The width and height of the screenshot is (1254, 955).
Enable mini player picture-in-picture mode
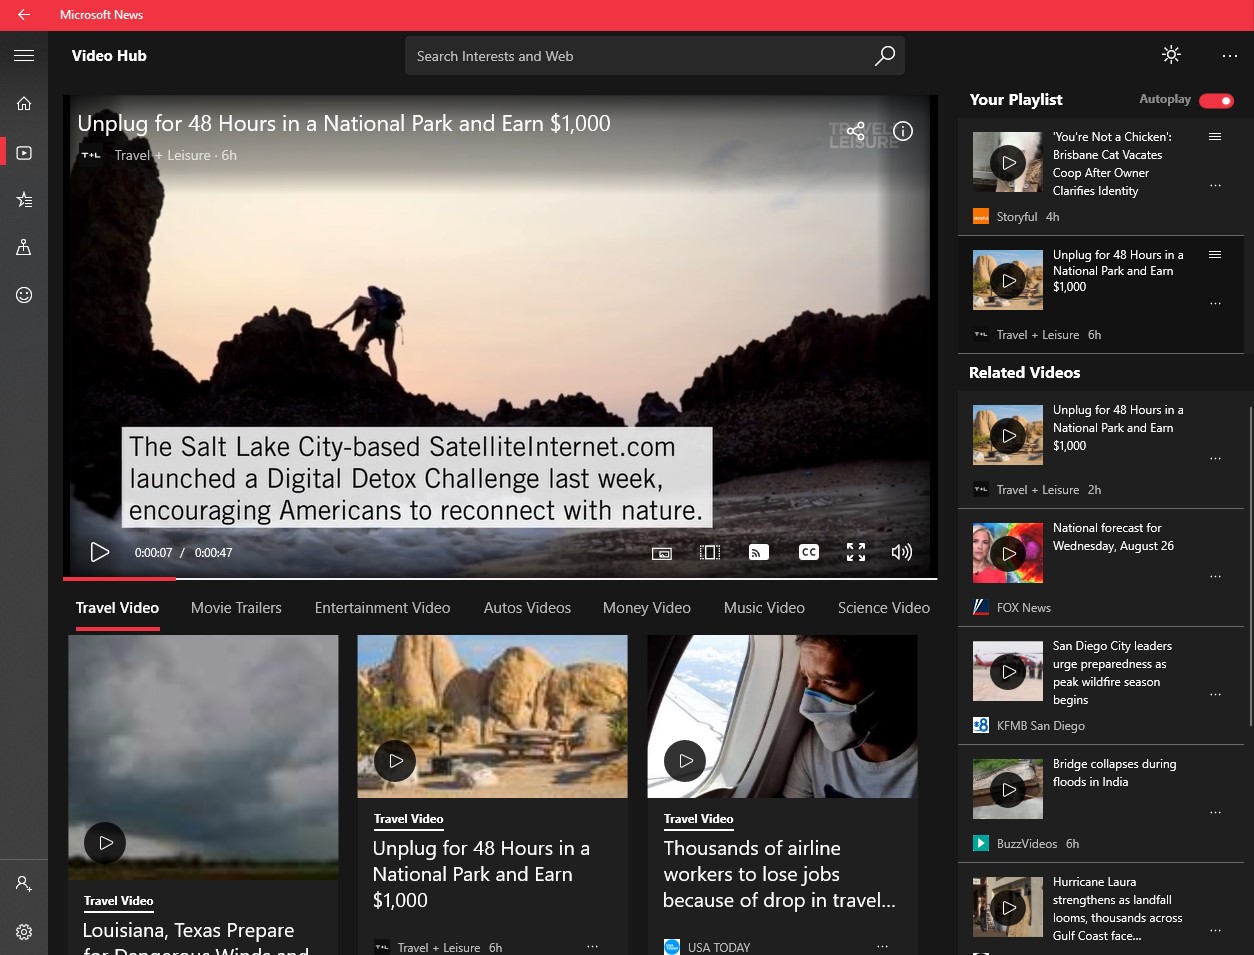(662, 553)
